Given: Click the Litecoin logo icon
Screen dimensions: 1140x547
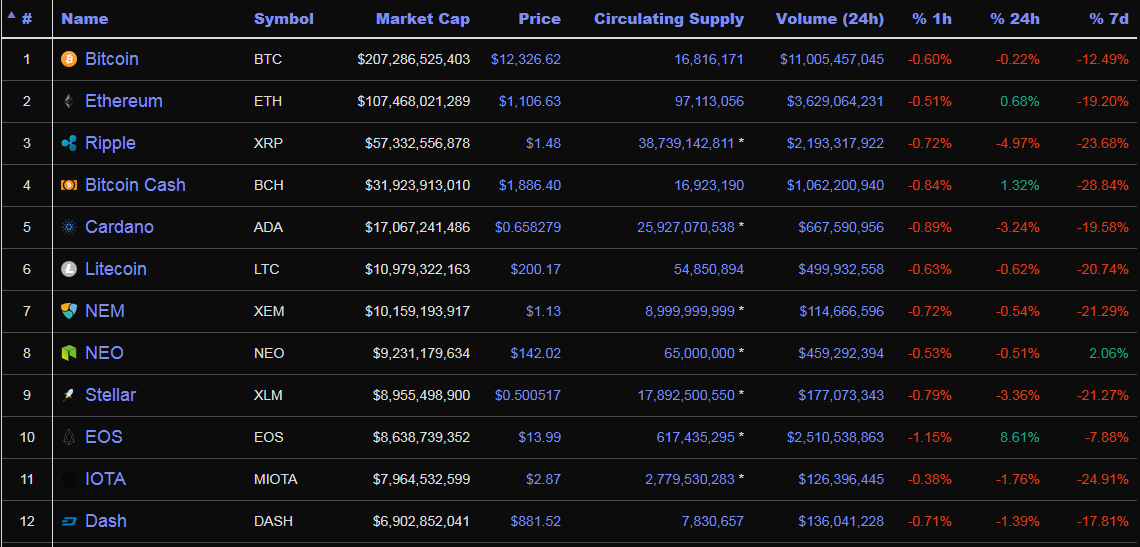Looking at the screenshot, I should pyautogui.click(x=69, y=269).
